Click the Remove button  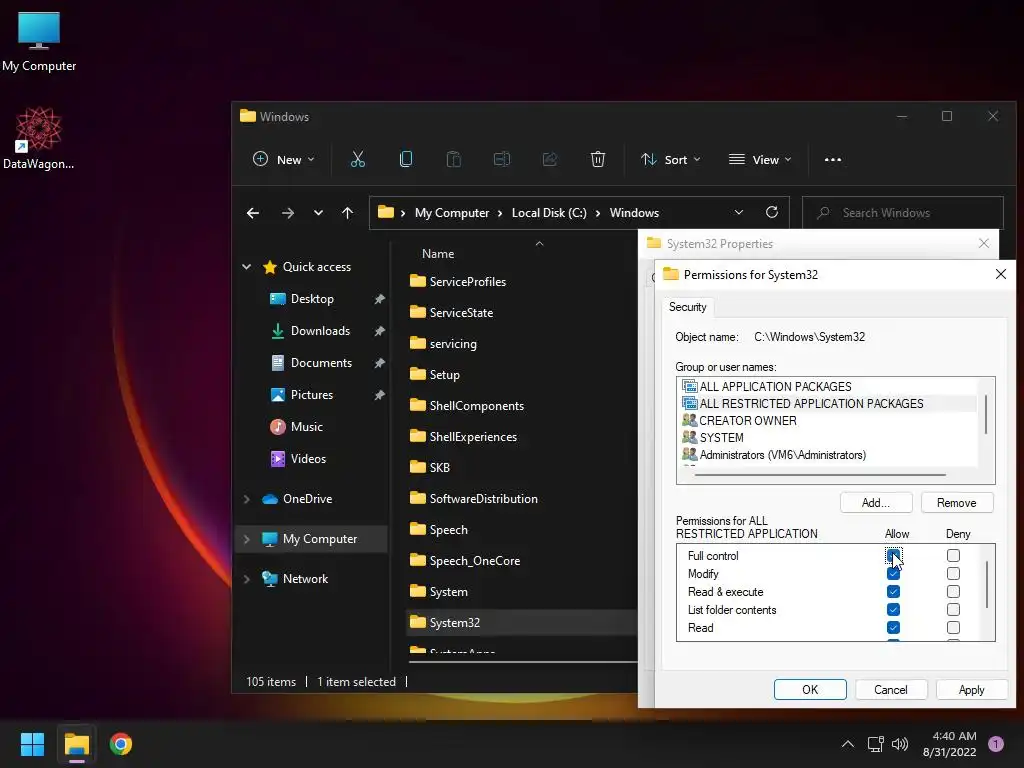pyautogui.click(x=957, y=503)
